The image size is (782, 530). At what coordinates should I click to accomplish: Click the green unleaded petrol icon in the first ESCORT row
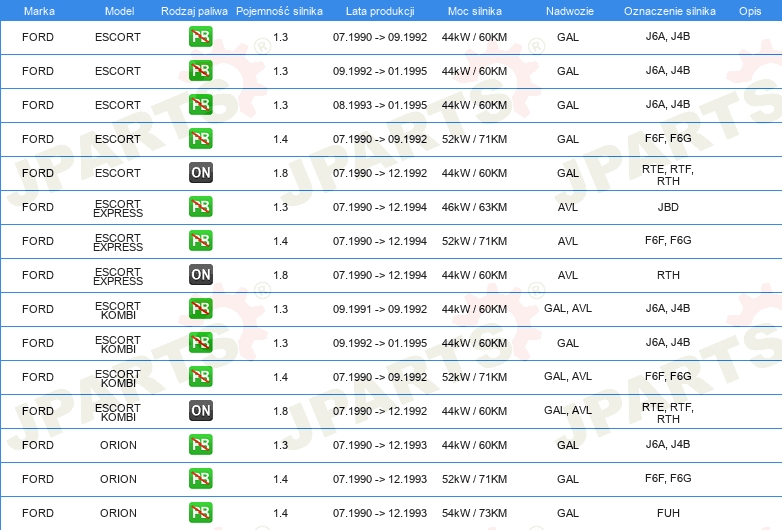coord(200,37)
